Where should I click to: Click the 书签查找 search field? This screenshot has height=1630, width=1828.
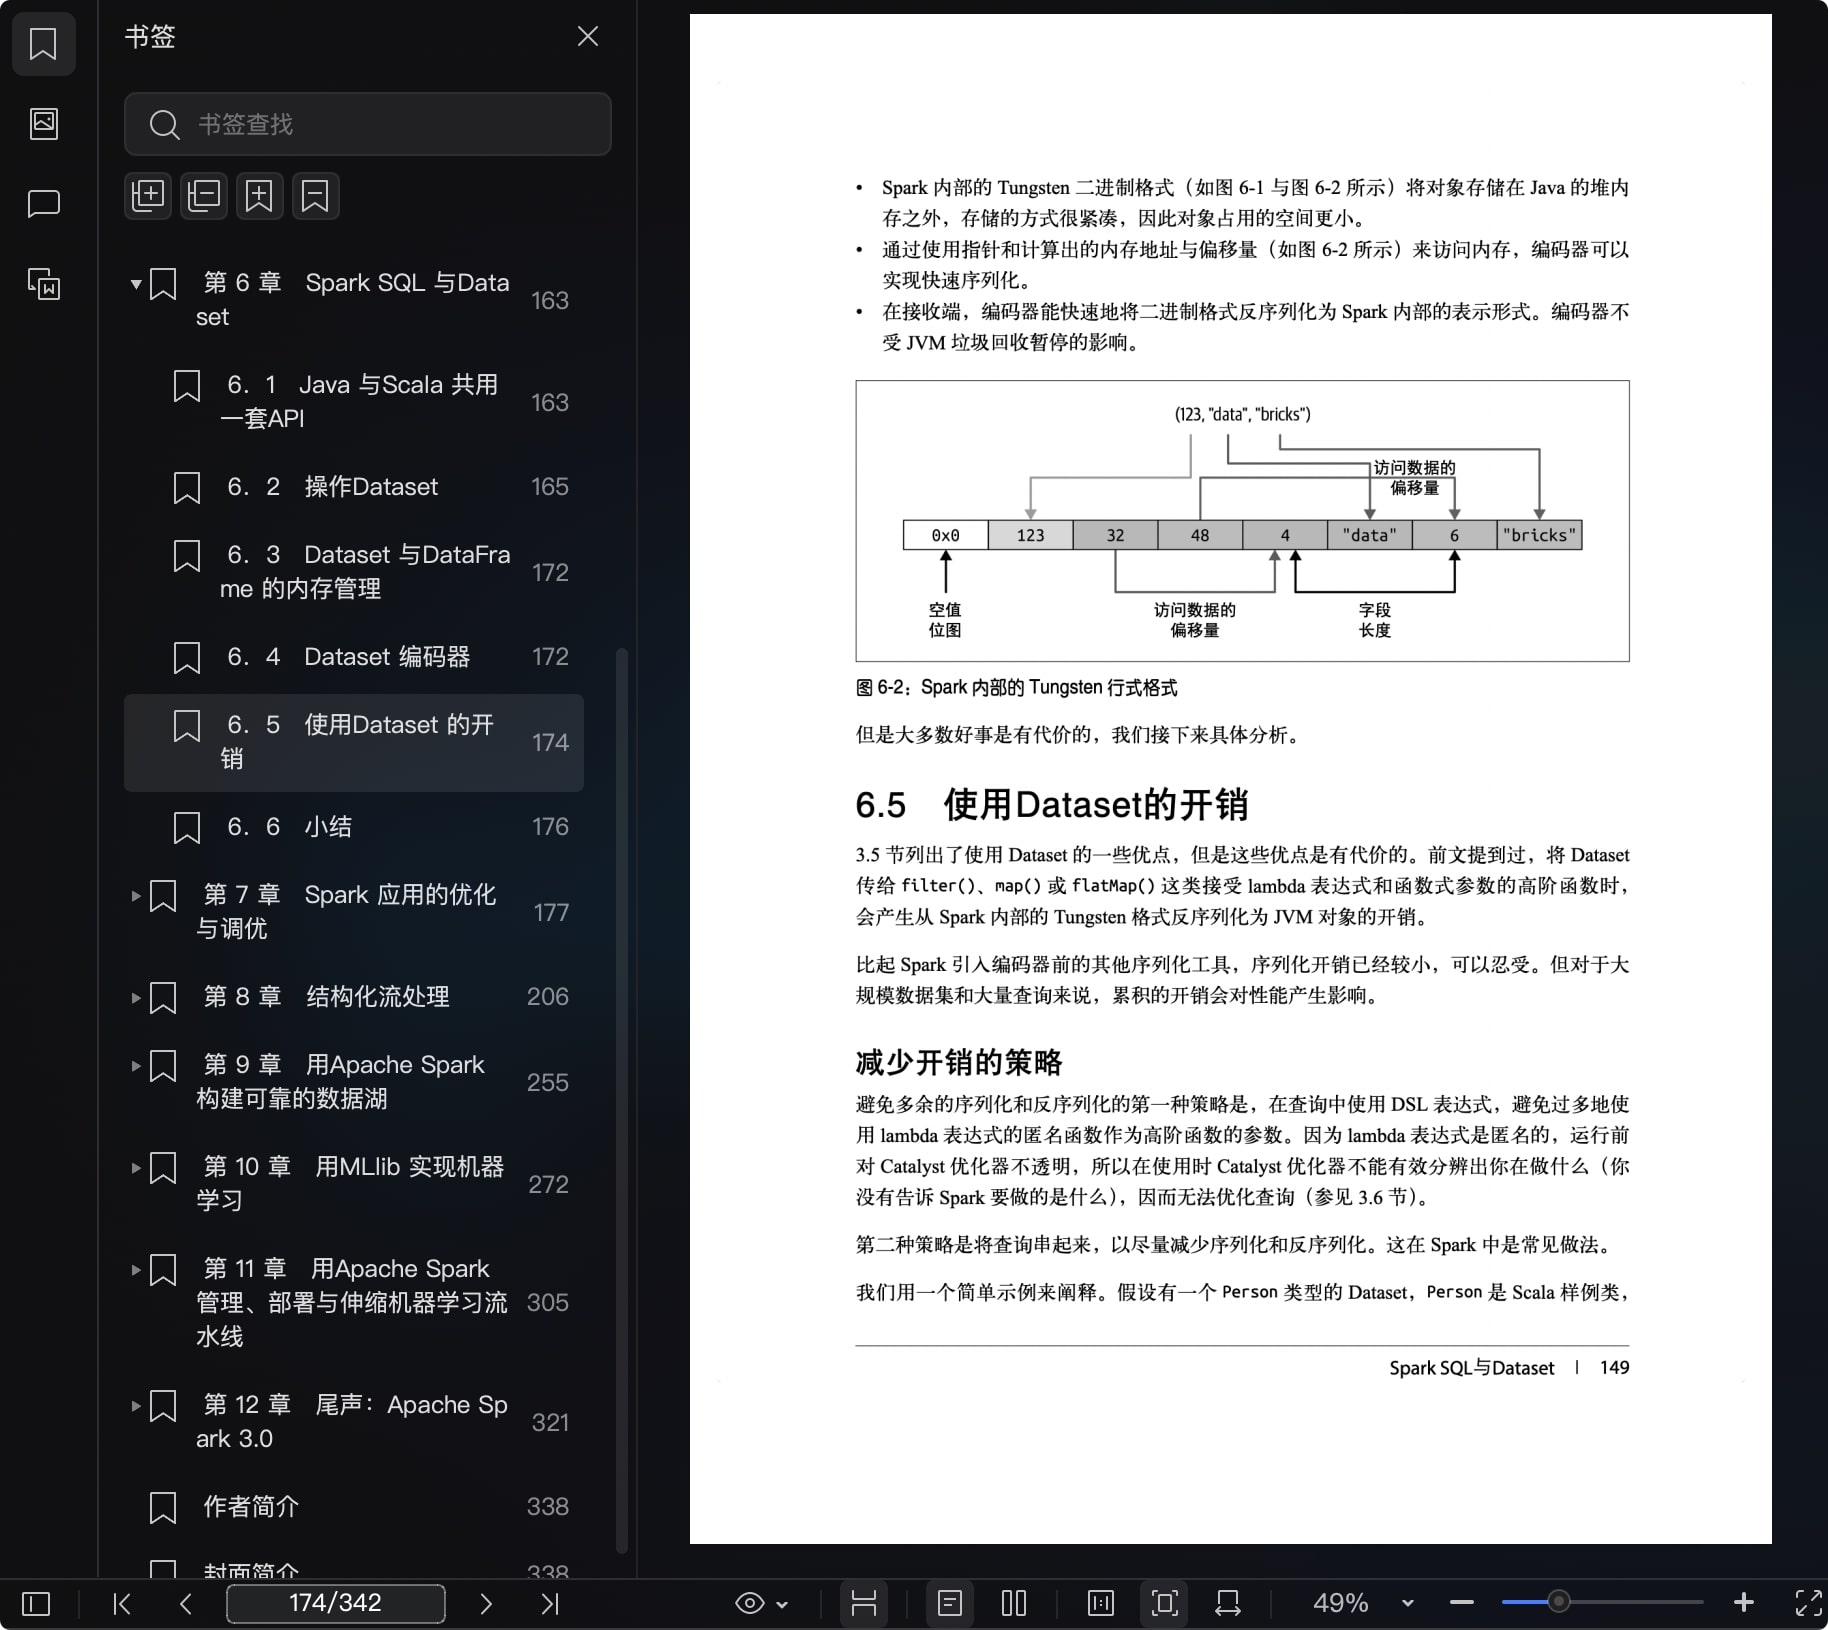coord(367,124)
